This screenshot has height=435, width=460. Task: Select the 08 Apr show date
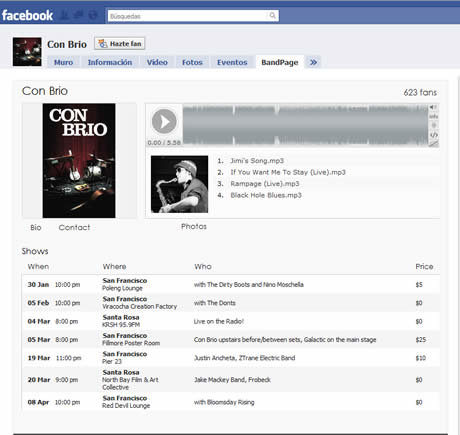[38, 402]
